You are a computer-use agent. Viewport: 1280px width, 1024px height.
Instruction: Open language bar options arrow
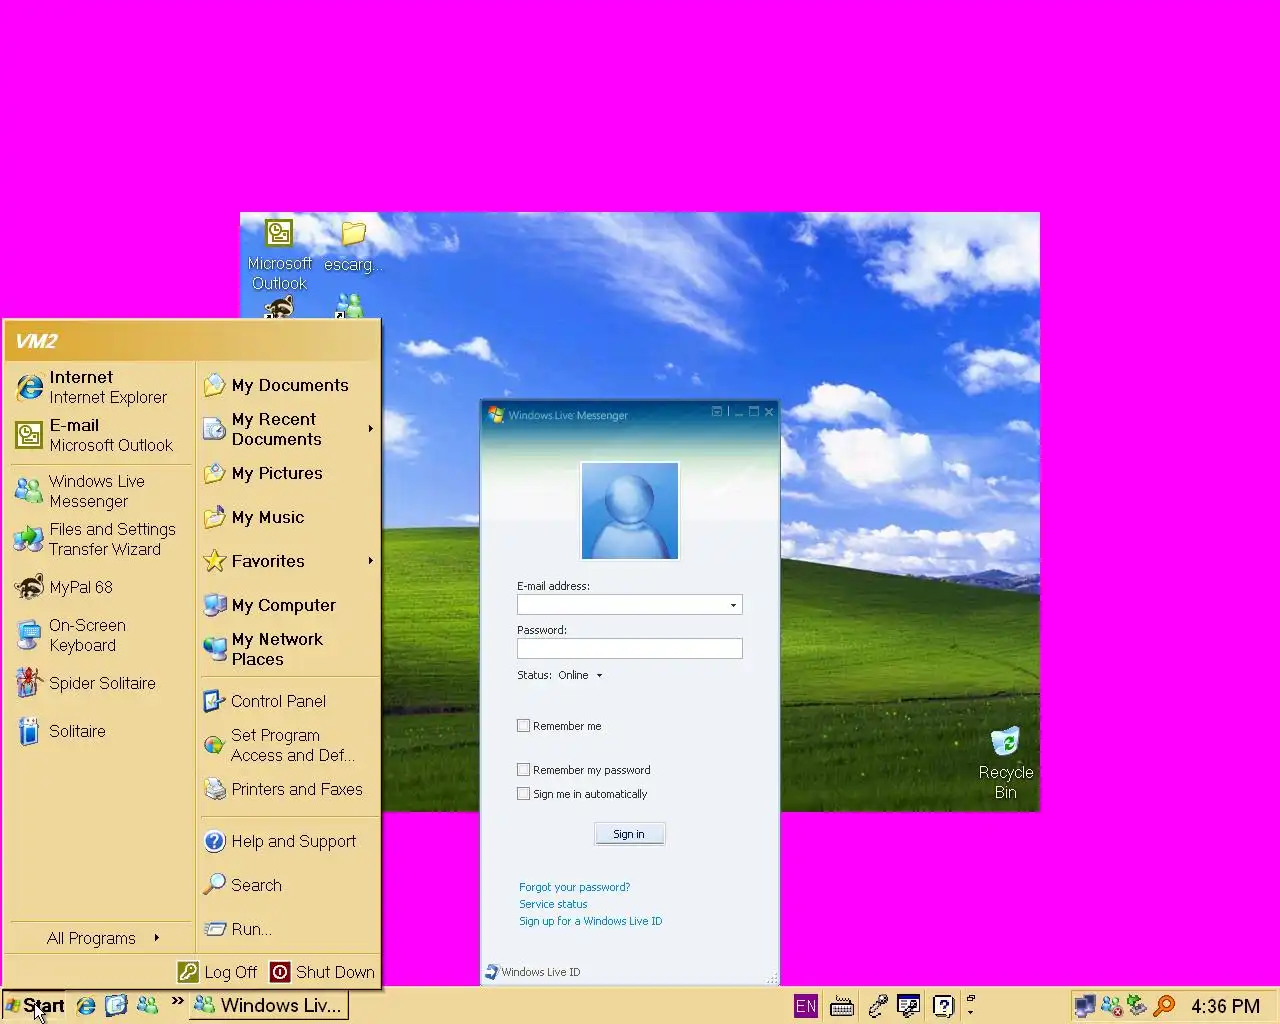pyautogui.click(x=970, y=1012)
